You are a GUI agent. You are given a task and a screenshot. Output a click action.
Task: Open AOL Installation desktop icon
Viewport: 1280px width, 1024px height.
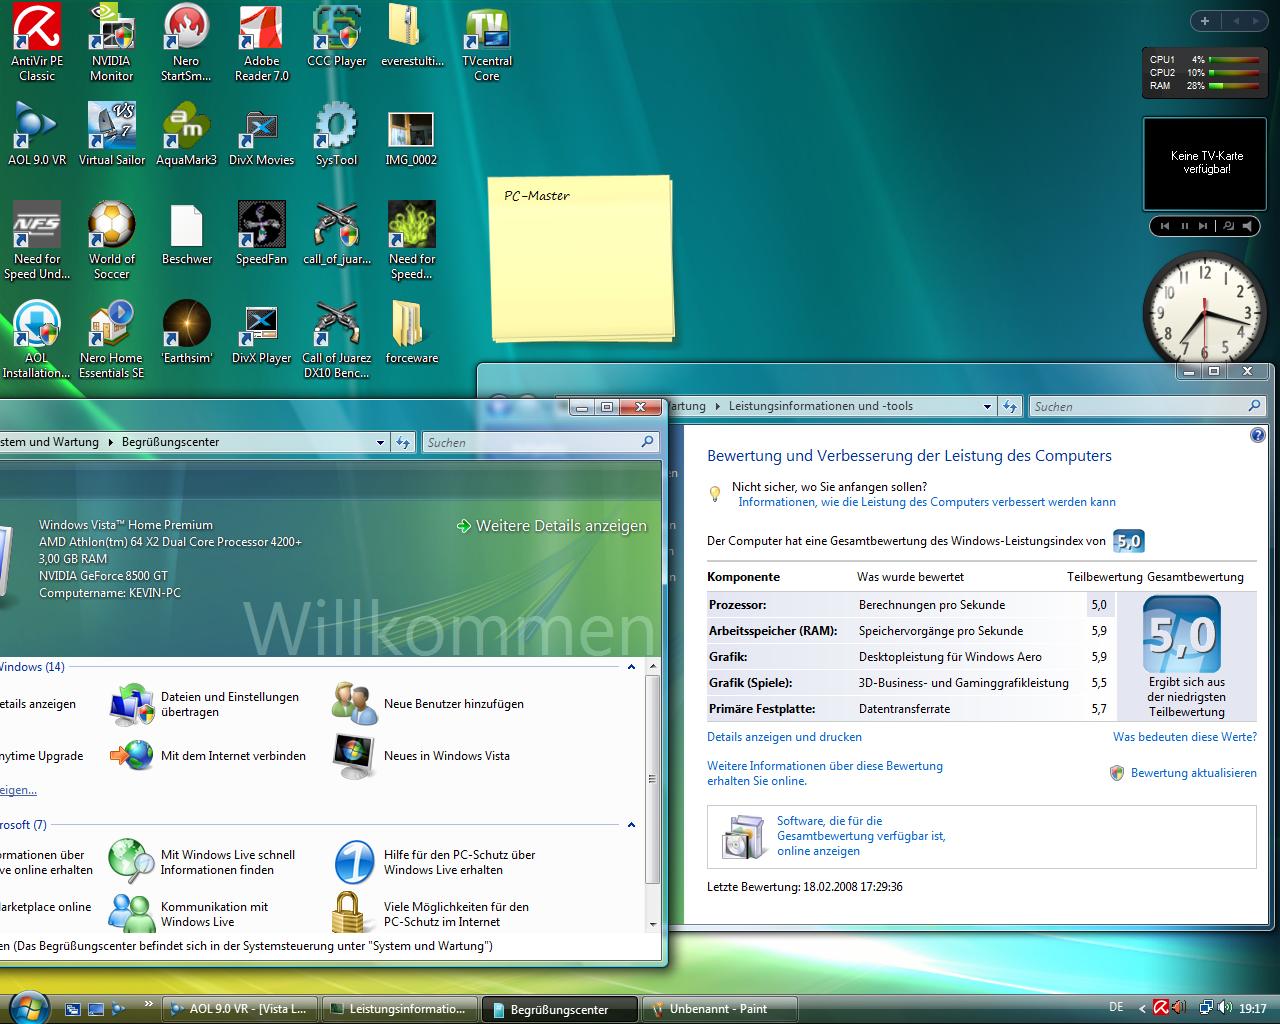click(x=37, y=339)
